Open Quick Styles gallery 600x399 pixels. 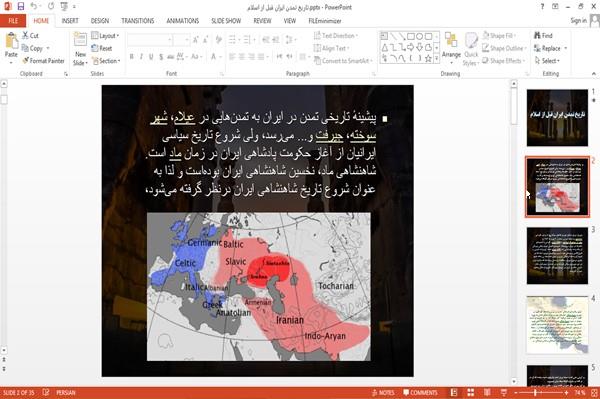(x=471, y=49)
